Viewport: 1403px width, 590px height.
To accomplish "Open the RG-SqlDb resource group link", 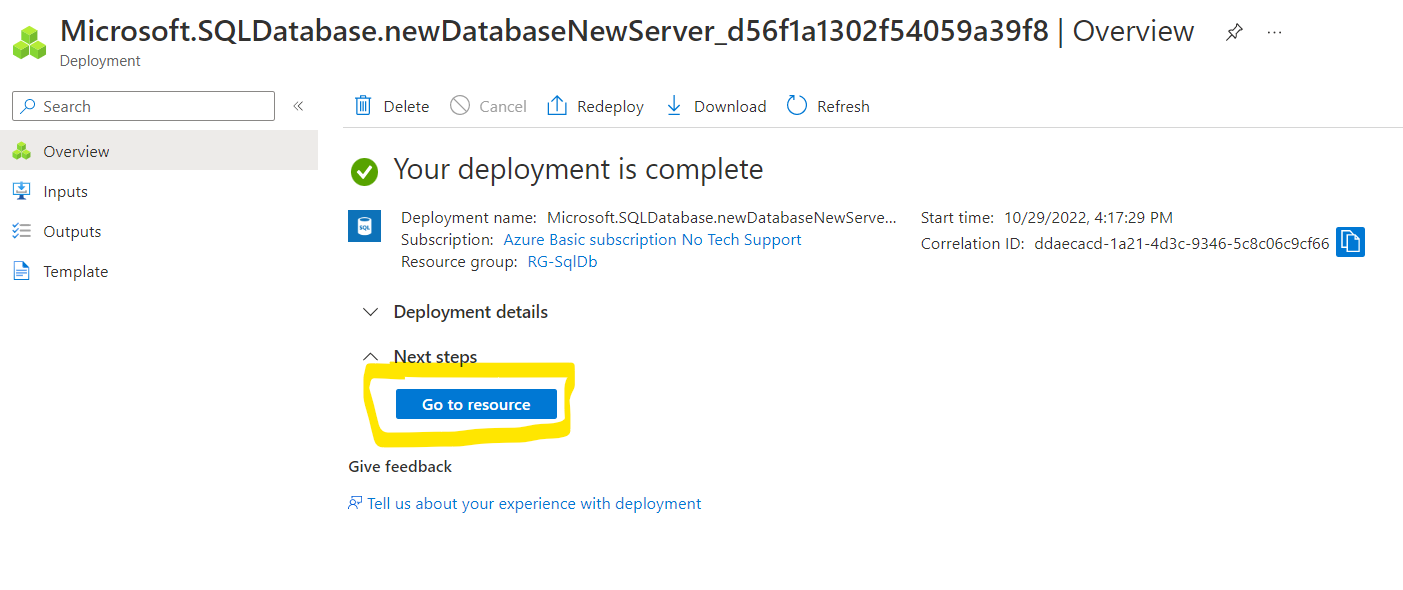I will point(562,262).
